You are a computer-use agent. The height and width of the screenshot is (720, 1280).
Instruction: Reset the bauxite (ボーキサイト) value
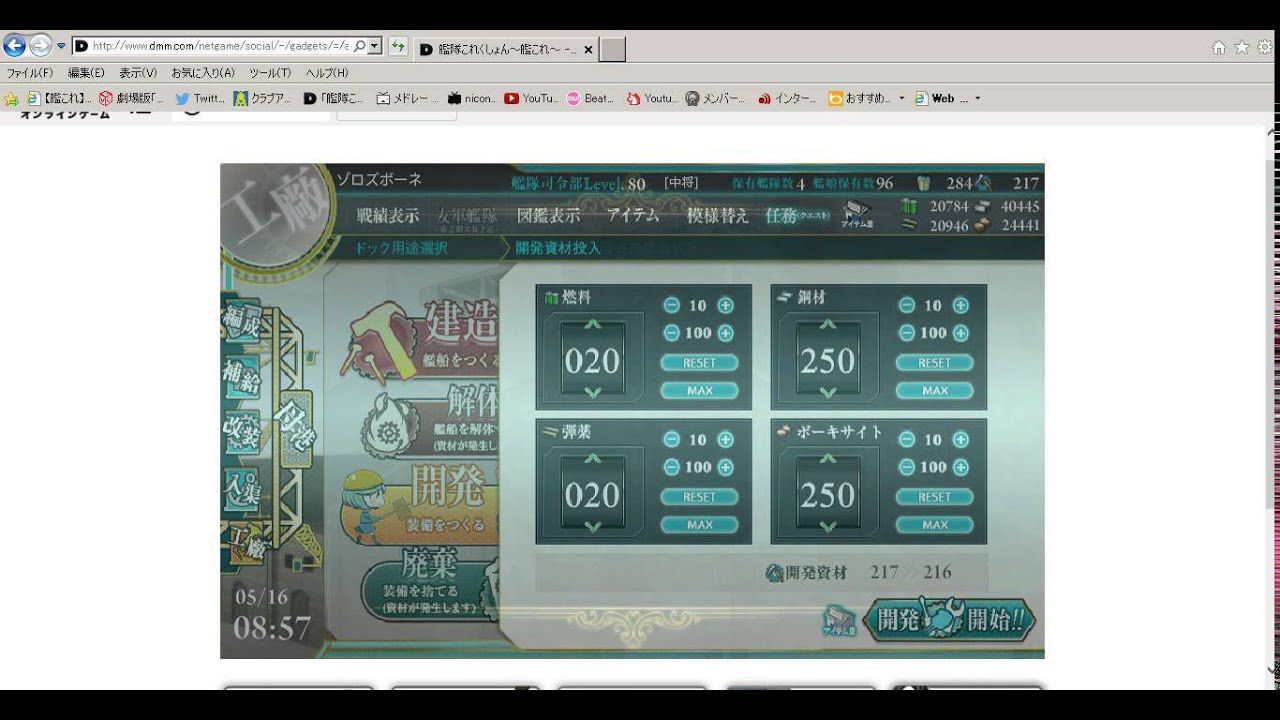click(x=934, y=496)
